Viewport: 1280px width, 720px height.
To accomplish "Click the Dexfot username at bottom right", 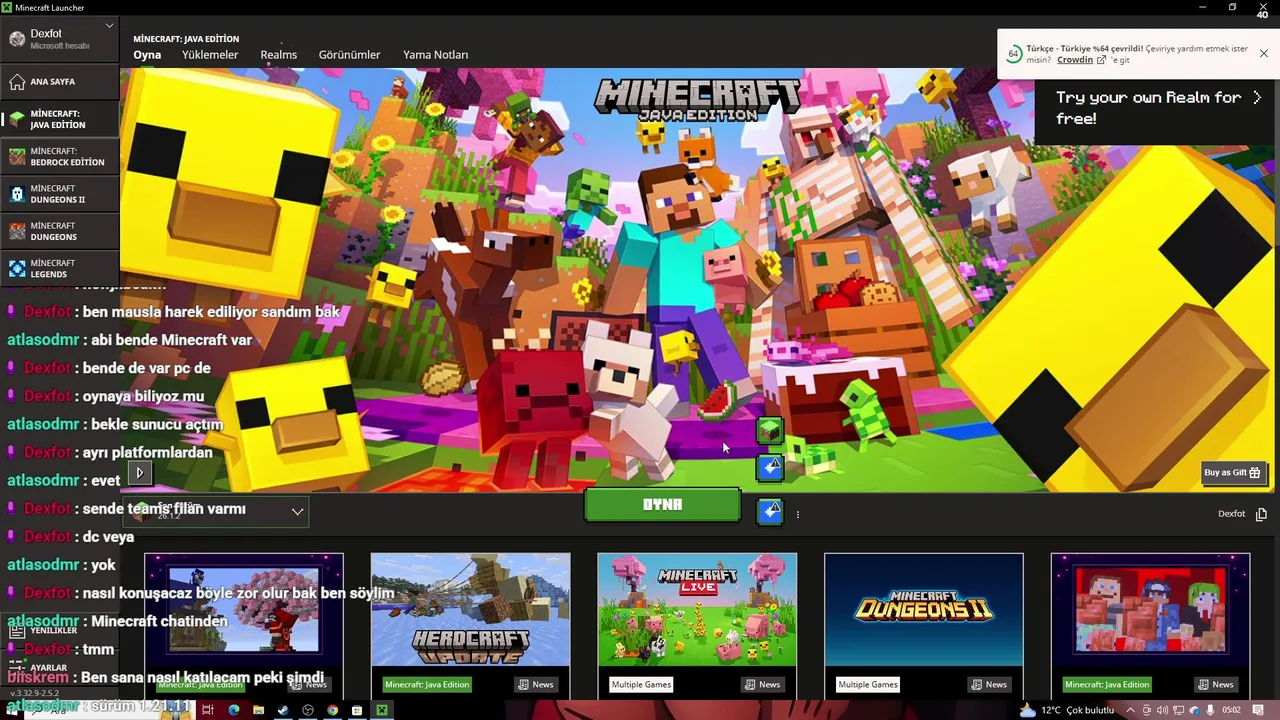I will point(1231,514).
